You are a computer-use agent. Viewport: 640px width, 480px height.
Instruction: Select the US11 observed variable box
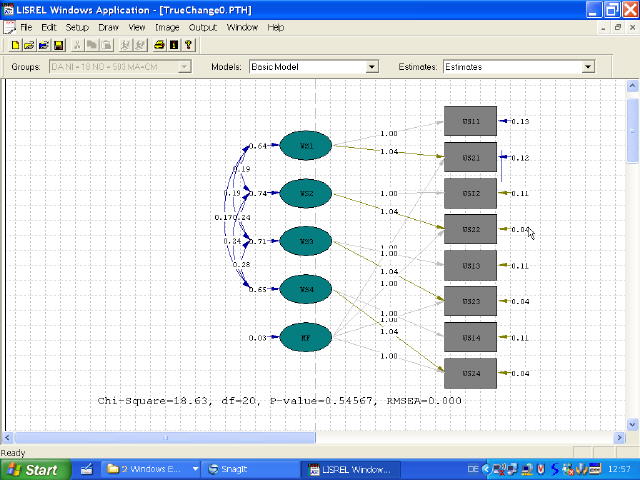tap(470, 122)
